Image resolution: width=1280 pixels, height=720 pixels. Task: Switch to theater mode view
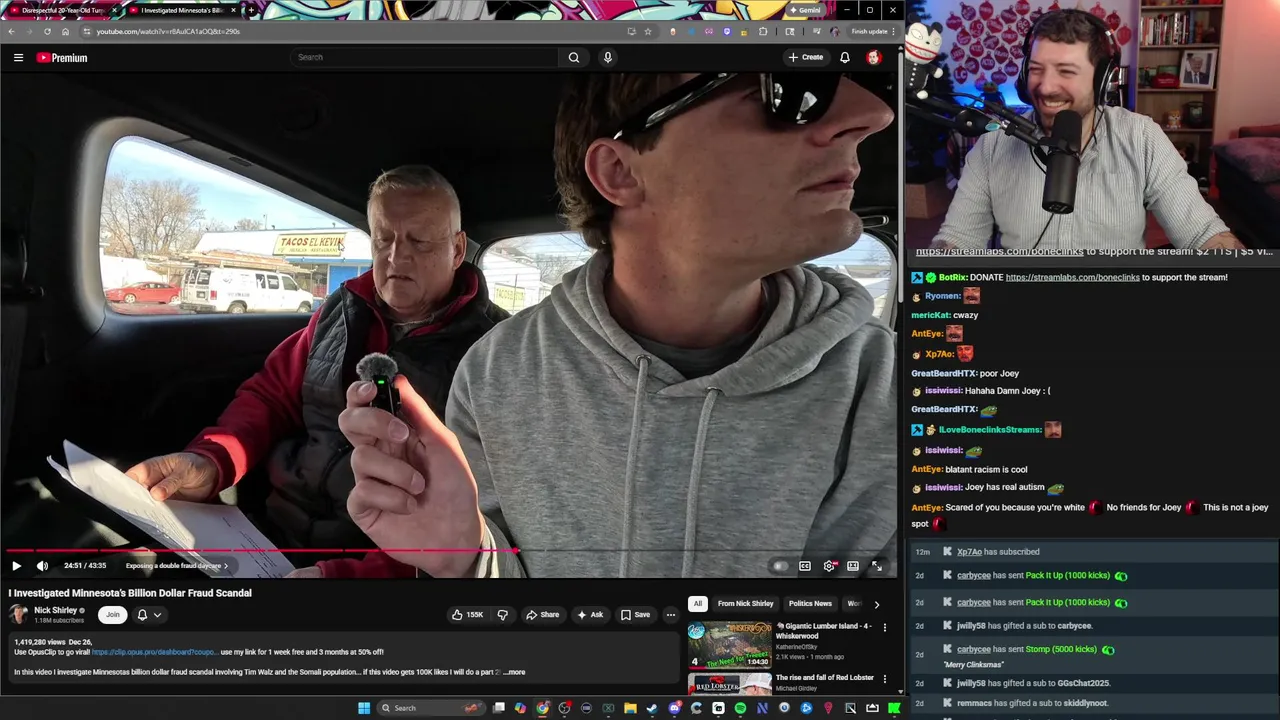click(x=853, y=566)
